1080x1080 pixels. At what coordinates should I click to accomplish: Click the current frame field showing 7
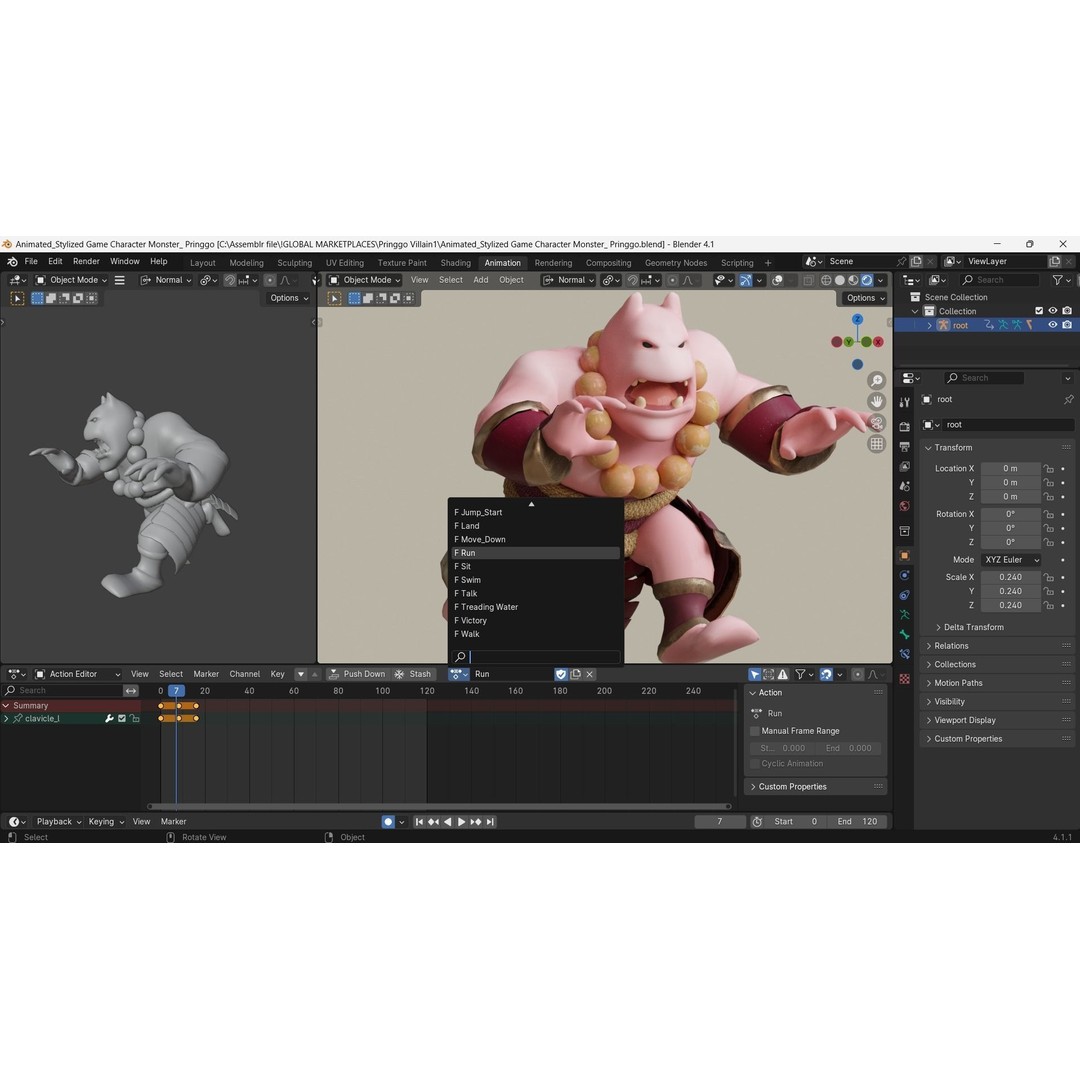(720, 822)
